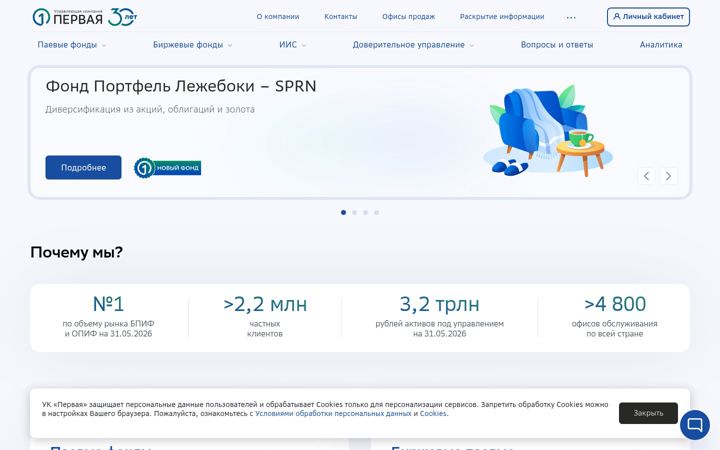Click the №1 statistic
Screen dimensions: 720x450
(x=108, y=304)
